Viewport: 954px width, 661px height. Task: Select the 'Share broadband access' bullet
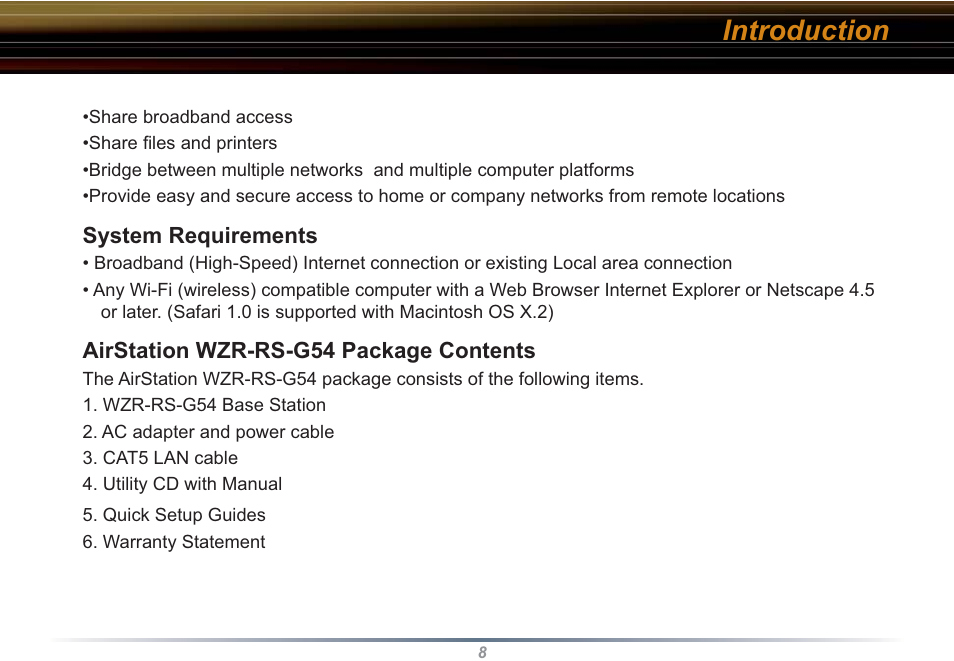pyautogui.click(x=187, y=117)
